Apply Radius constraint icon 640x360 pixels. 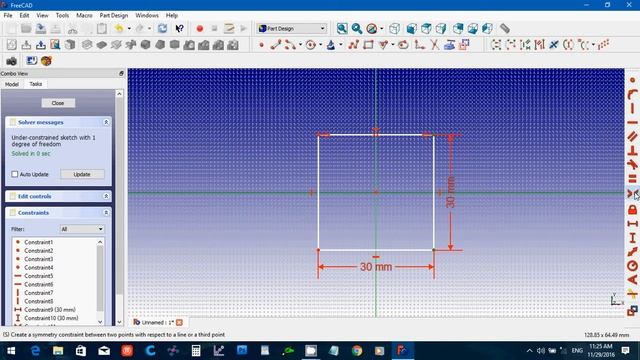[632, 265]
